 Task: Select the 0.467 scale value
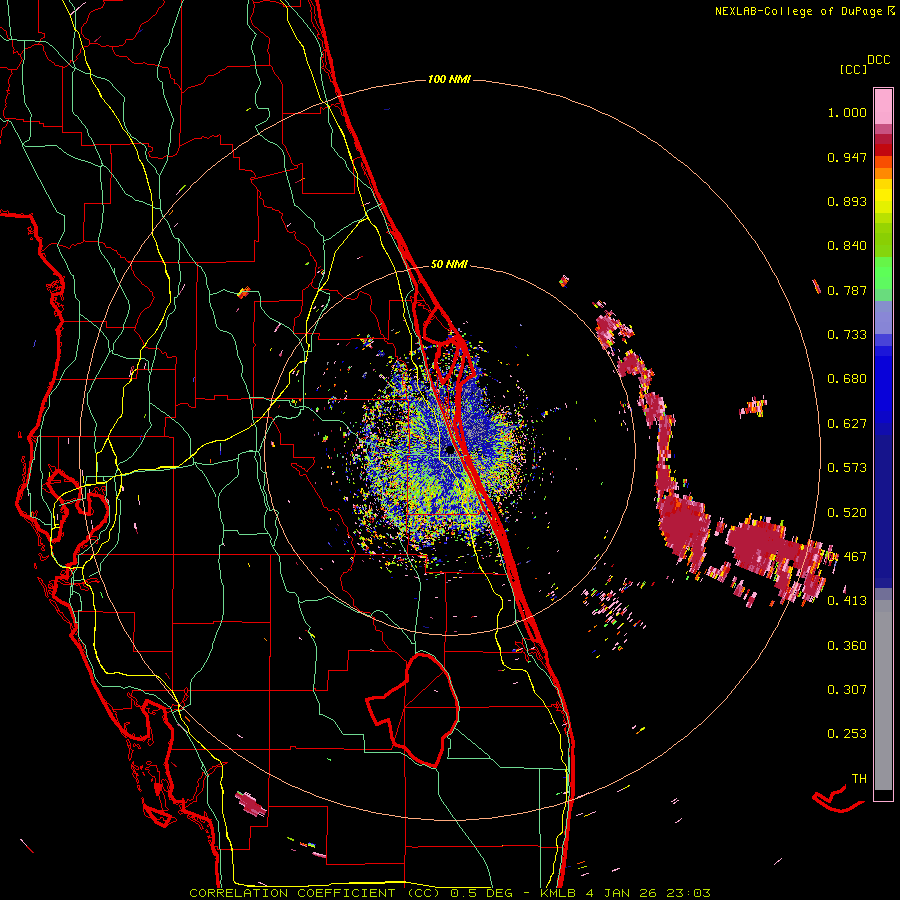[x=847, y=557]
